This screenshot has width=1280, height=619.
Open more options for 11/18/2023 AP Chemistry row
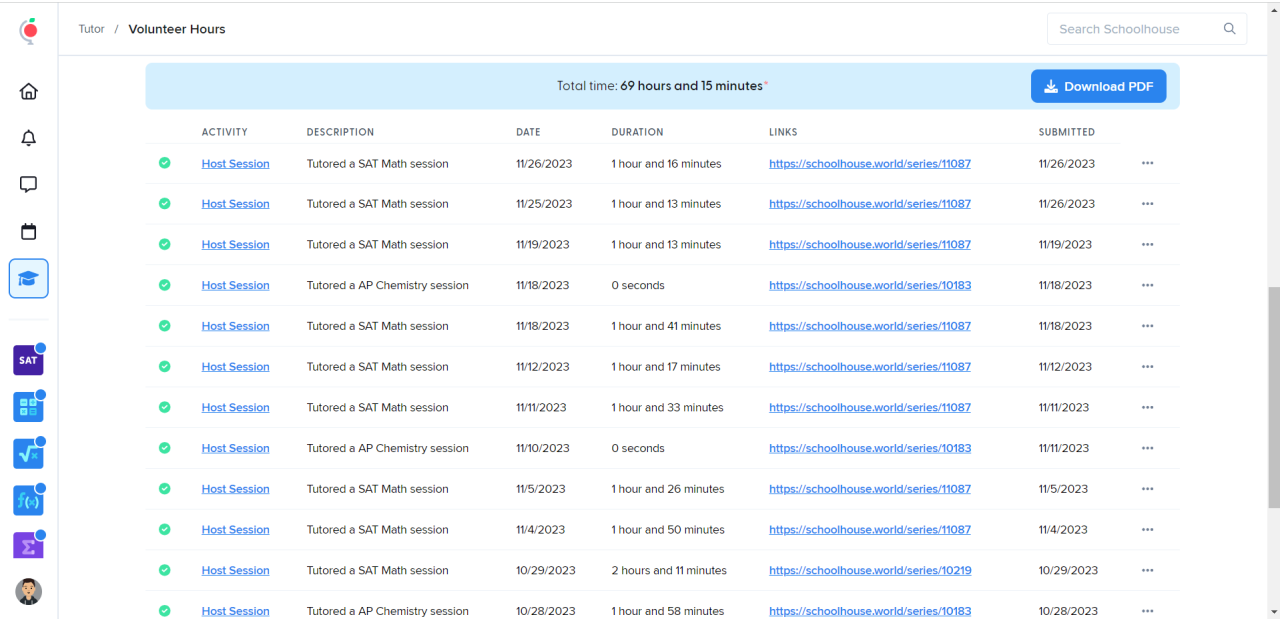tap(1147, 285)
